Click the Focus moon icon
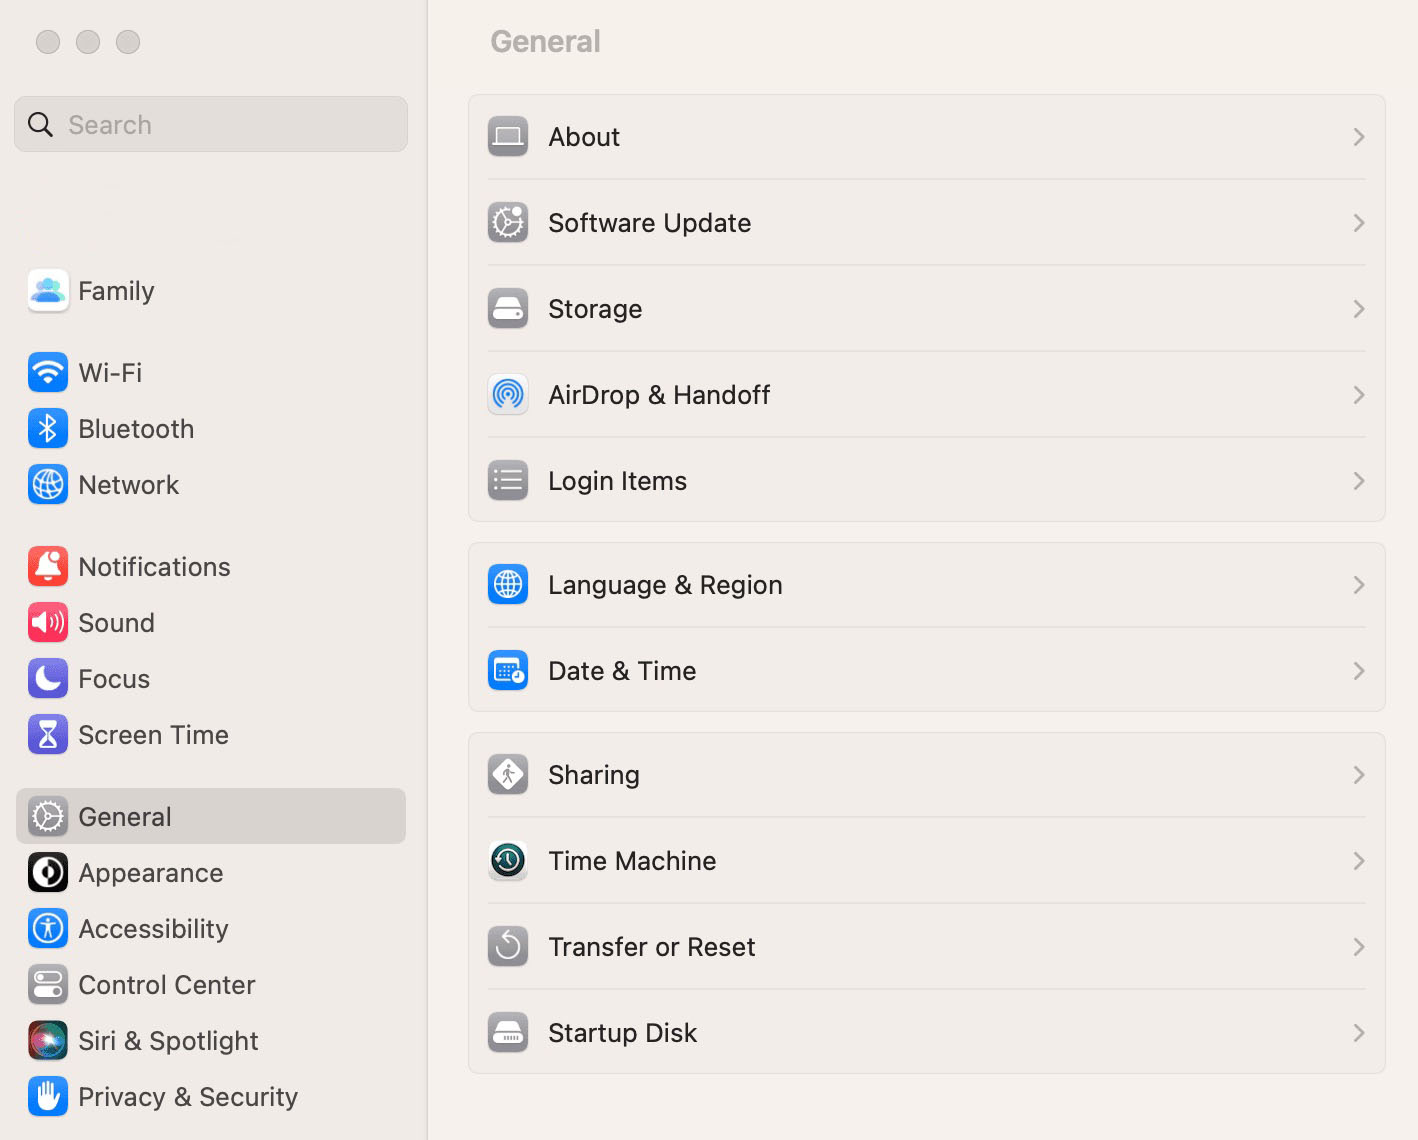The image size is (1418, 1140). pos(48,679)
